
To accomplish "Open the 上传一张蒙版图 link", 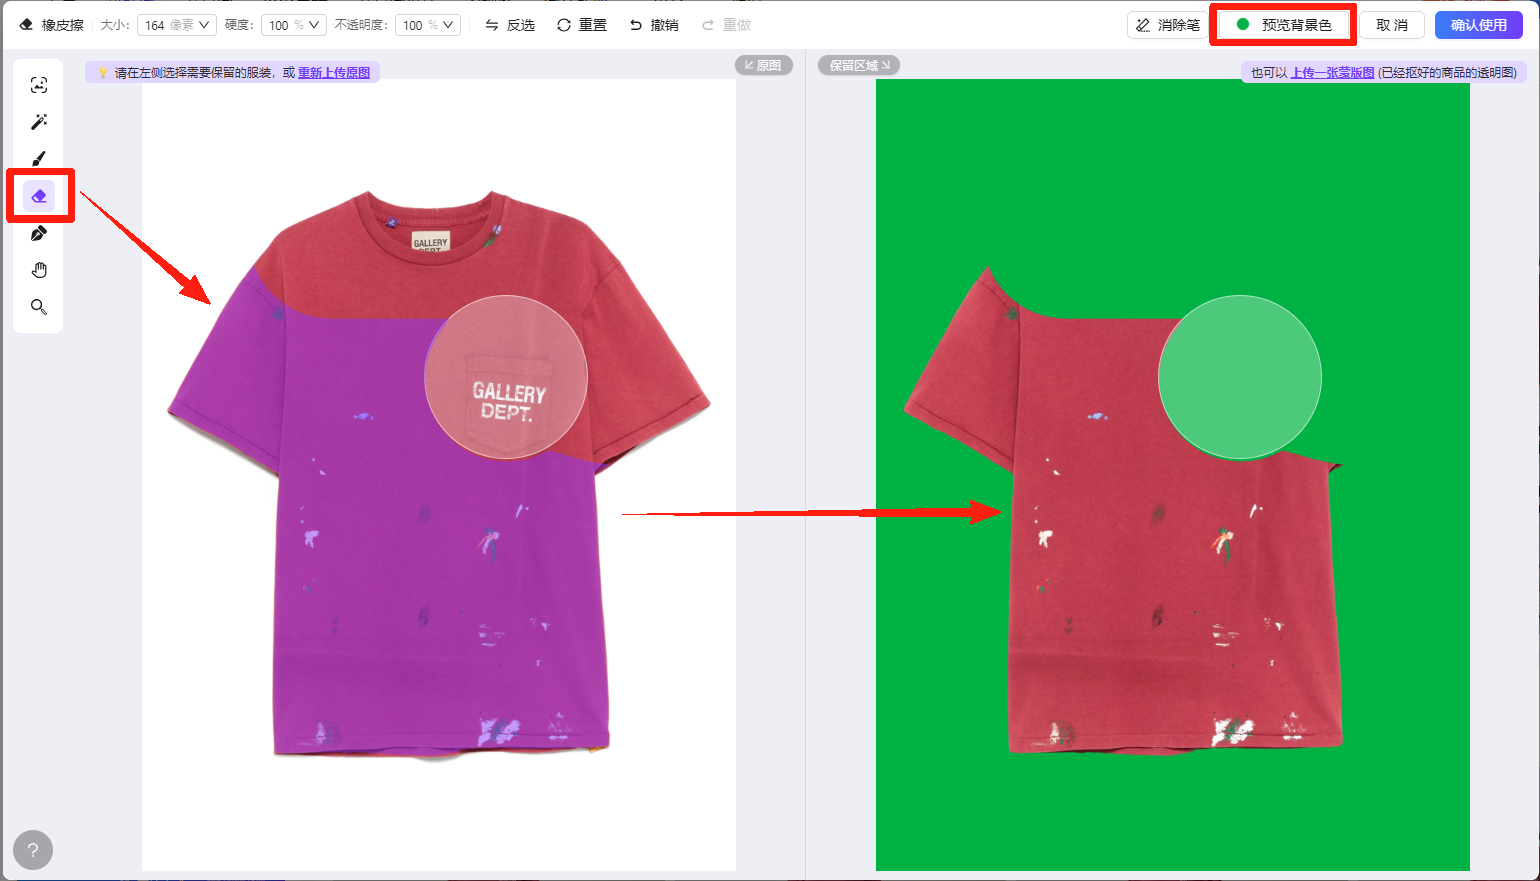I will click(1332, 73).
